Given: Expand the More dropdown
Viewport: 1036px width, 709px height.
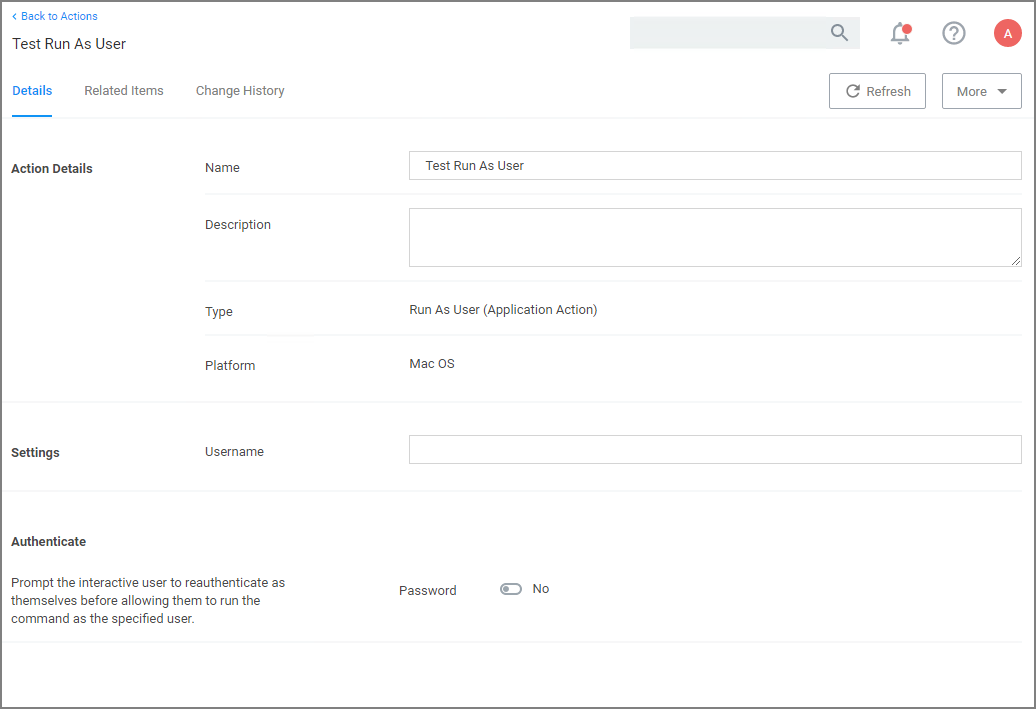Looking at the screenshot, I should (x=981, y=91).
